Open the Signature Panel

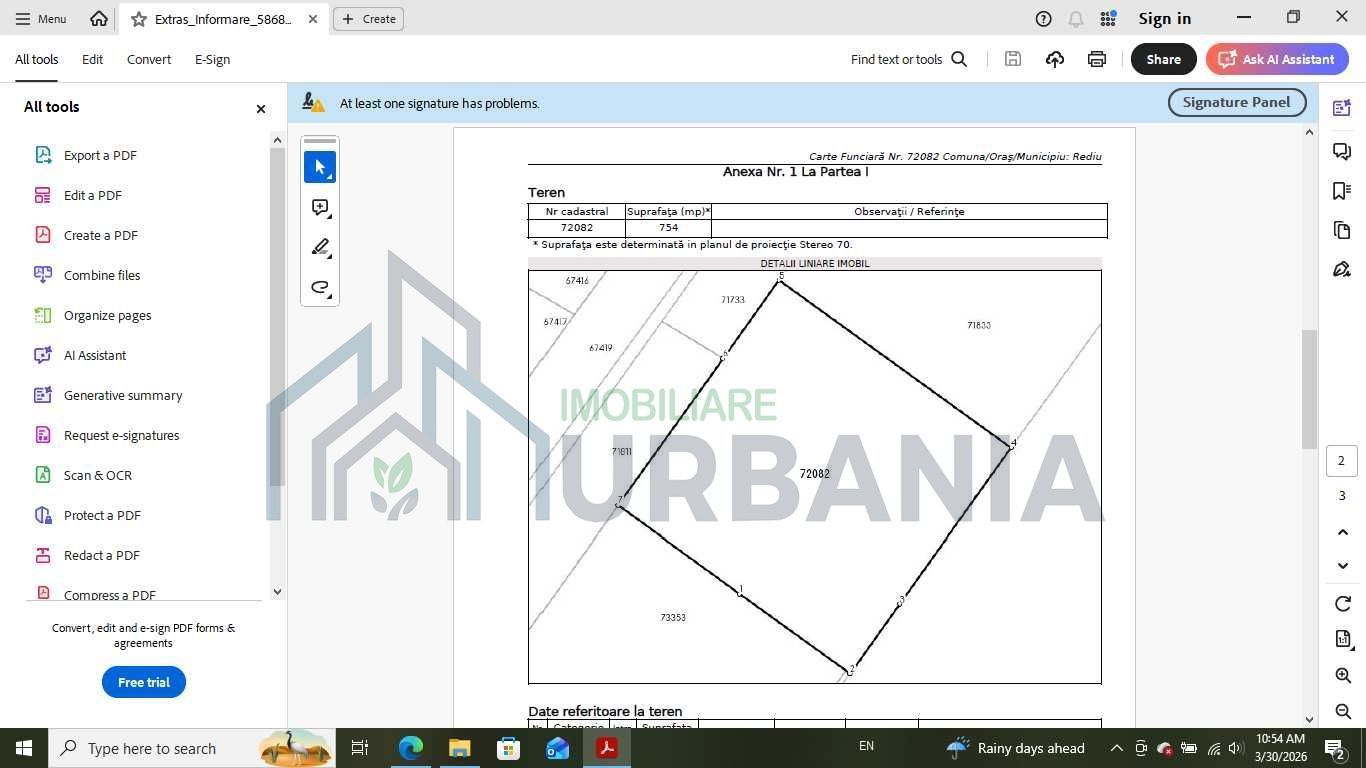coord(1236,101)
